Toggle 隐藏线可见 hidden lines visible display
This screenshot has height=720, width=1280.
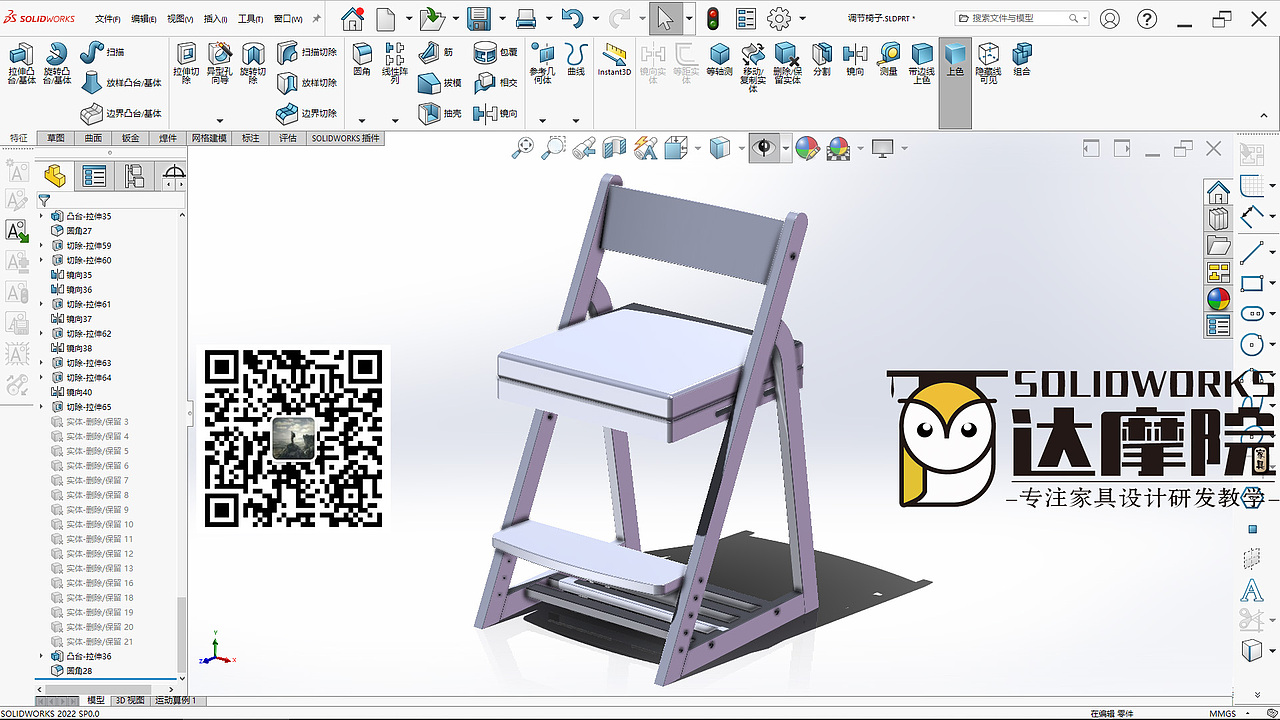pos(988,62)
